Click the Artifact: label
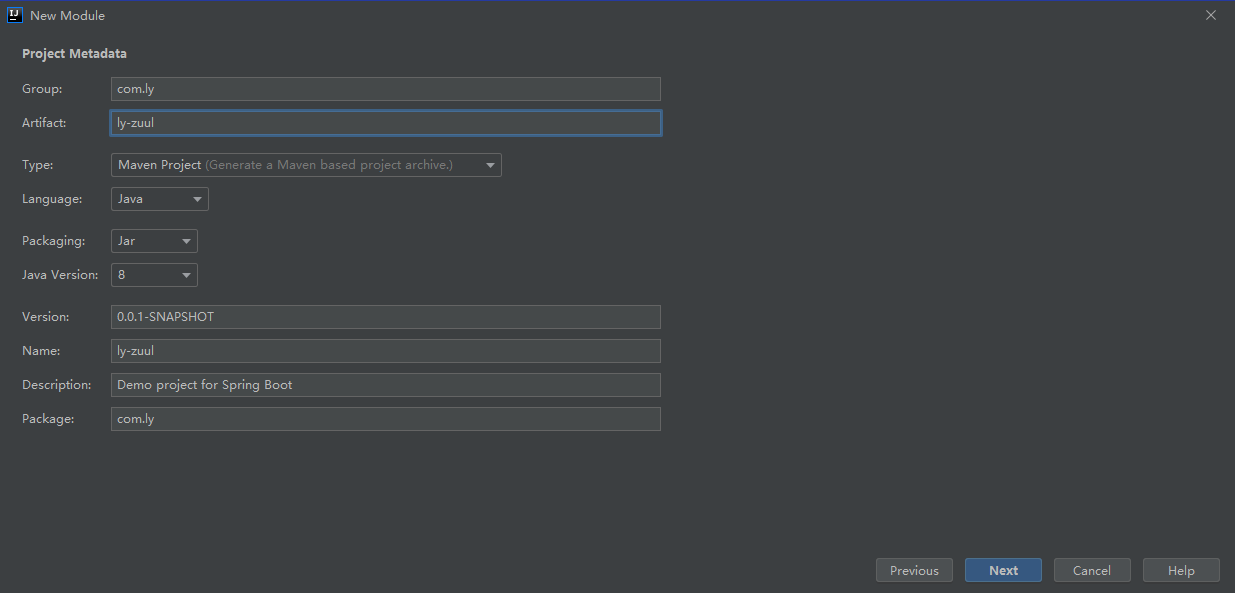The image size is (1235, 593). (x=44, y=123)
